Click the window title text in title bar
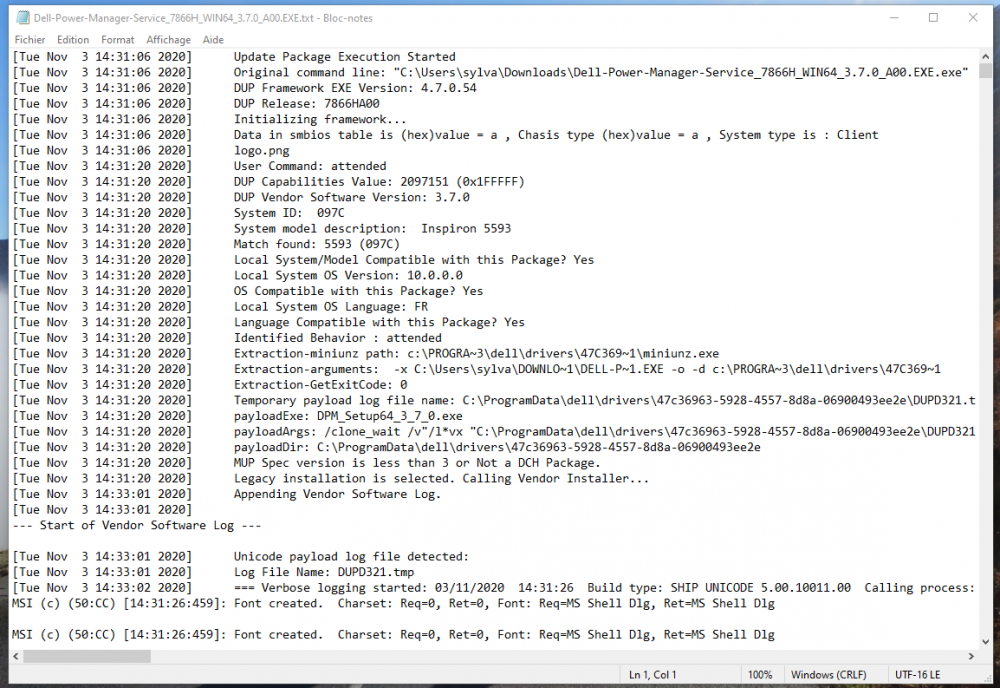The height and width of the screenshot is (688, 1000). pyautogui.click(x=203, y=18)
